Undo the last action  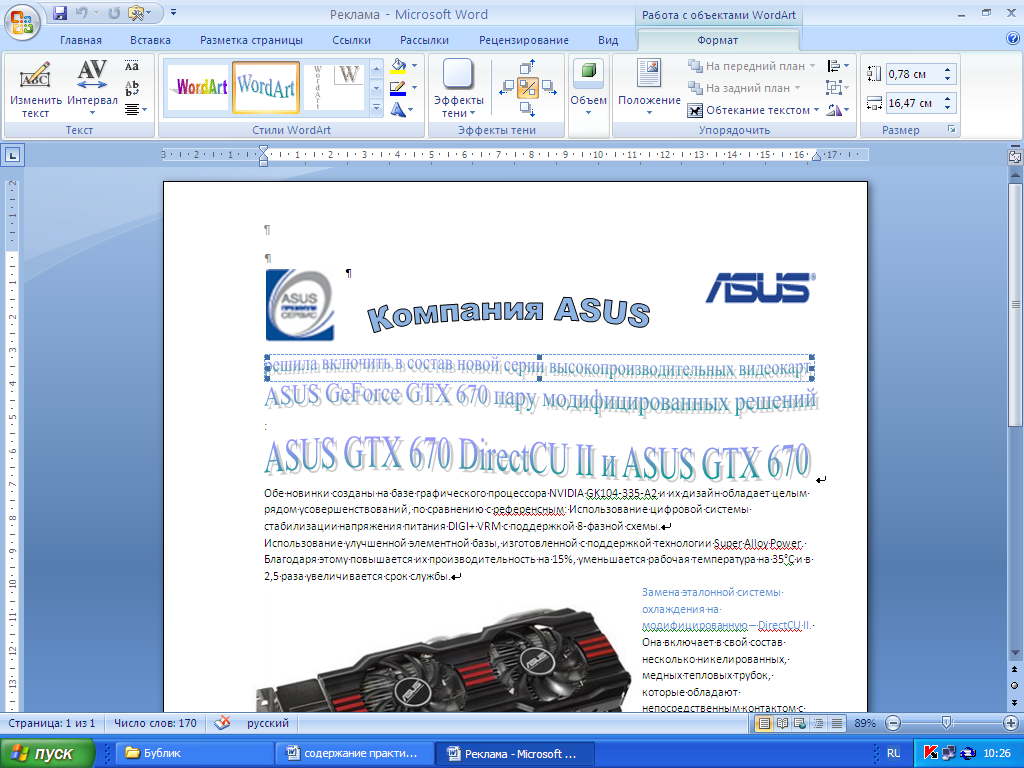tap(82, 12)
